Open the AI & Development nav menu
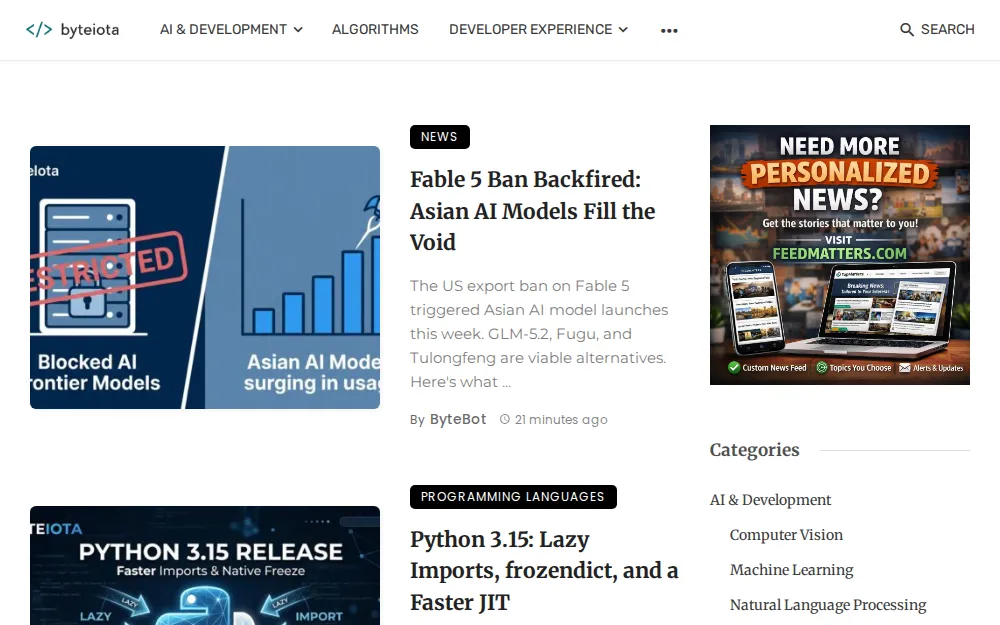Viewport: 1000px width, 625px height. [223, 29]
